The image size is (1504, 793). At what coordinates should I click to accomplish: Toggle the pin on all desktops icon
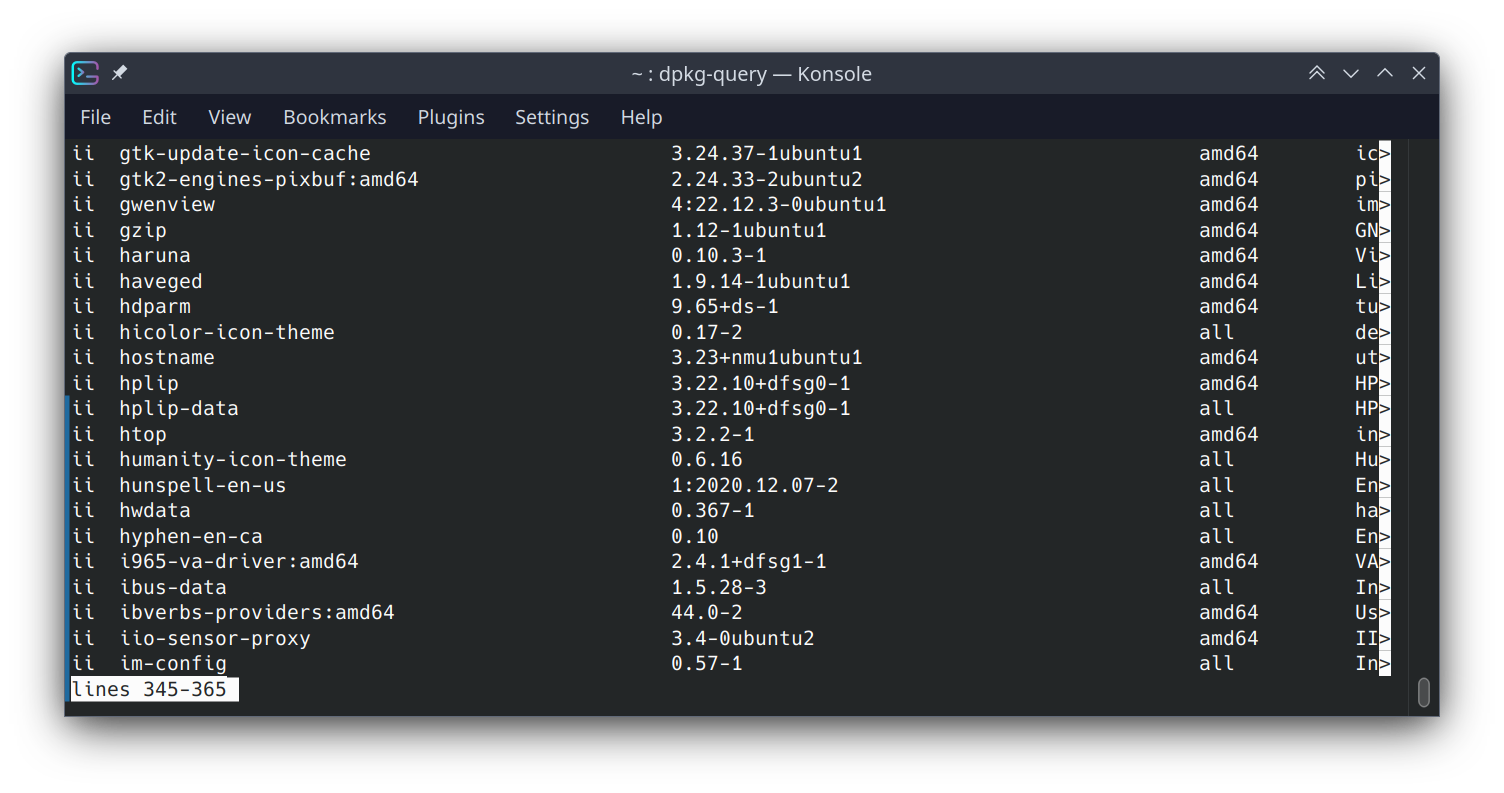click(119, 73)
